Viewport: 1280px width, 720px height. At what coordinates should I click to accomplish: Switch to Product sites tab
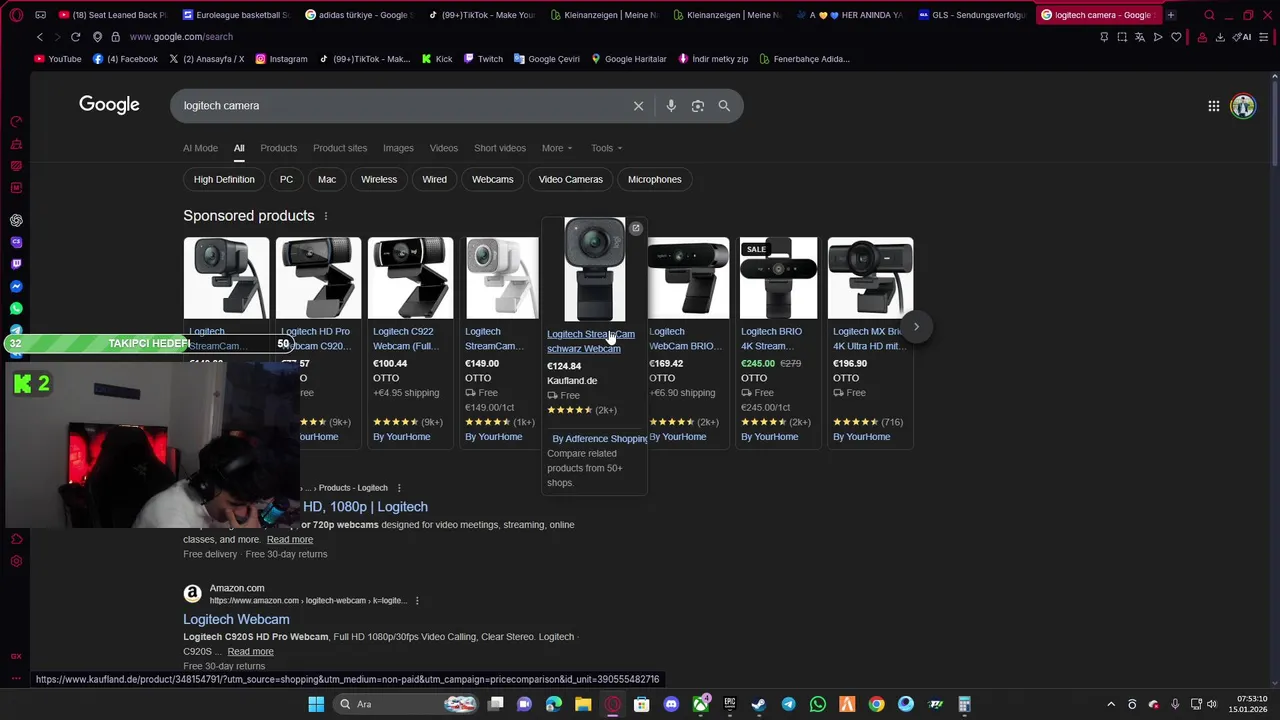340,148
